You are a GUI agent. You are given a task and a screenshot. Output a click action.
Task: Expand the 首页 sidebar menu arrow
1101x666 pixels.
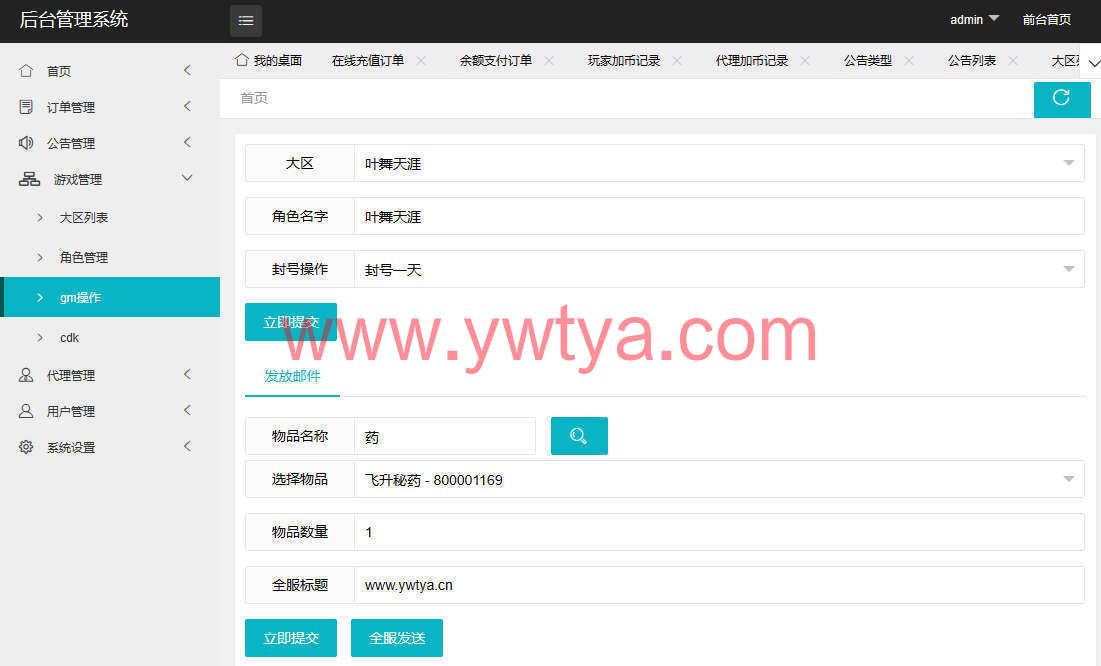[187, 70]
